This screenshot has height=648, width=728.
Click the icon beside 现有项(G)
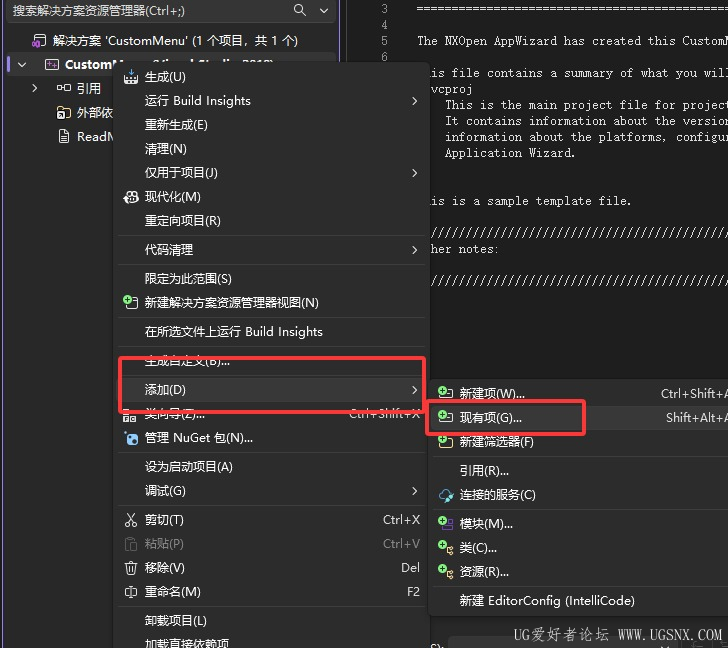point(445,416)
